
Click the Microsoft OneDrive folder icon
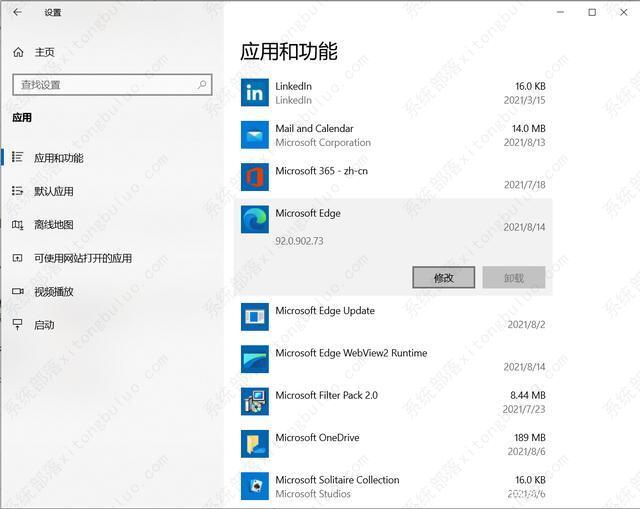(255, 444)
